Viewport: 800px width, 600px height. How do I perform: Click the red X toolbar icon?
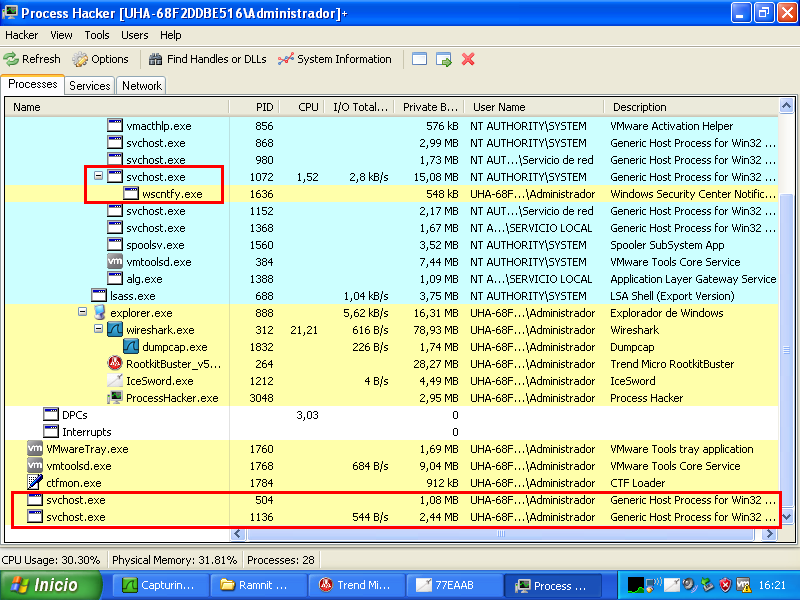point(468,59)
